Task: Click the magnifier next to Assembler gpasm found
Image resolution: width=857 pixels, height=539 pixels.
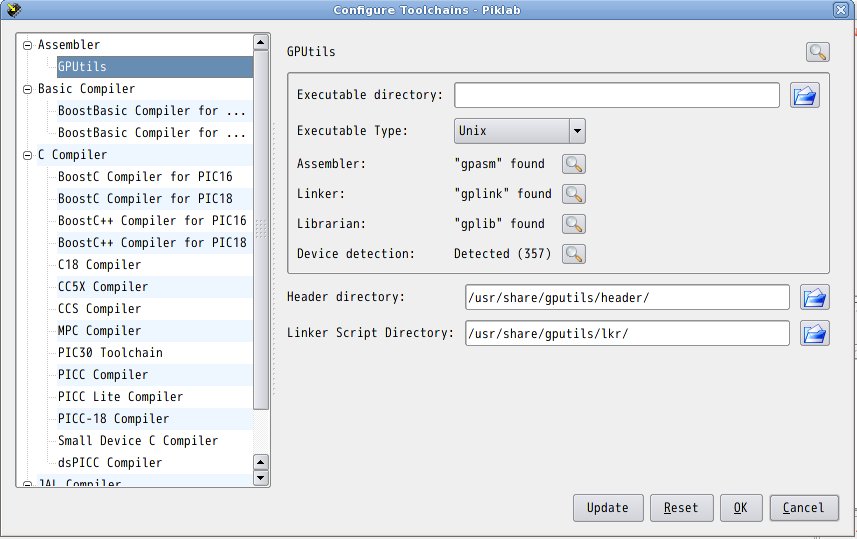Action: point(573,164)
